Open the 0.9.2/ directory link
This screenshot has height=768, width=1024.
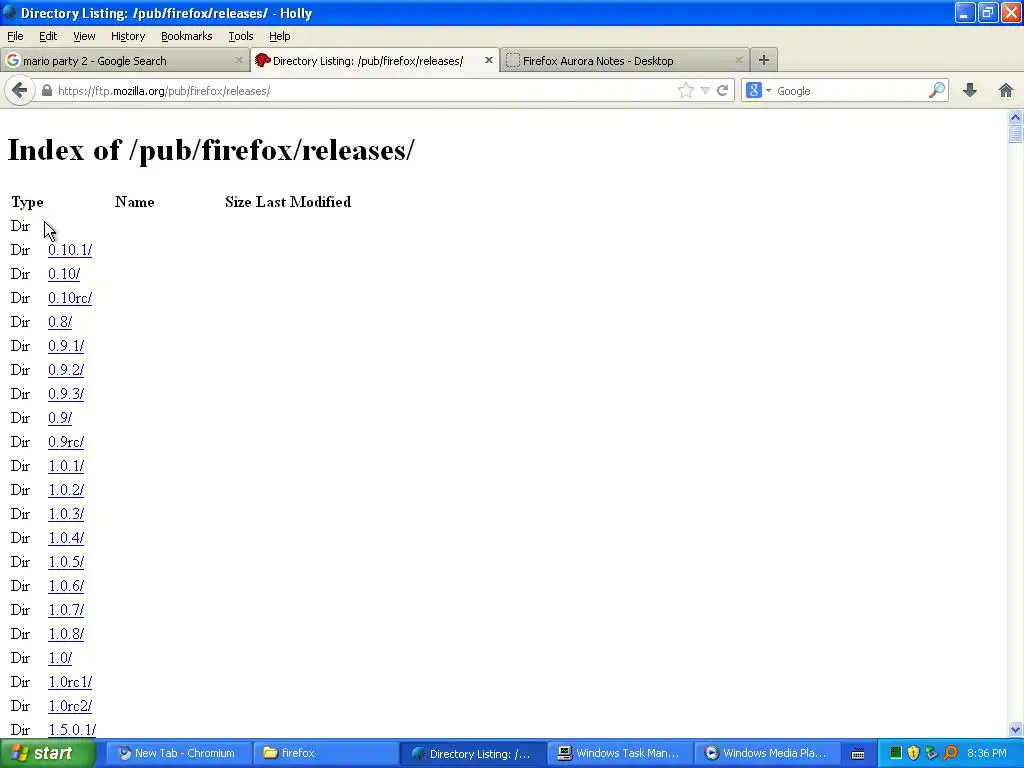(x=66, y=370)
